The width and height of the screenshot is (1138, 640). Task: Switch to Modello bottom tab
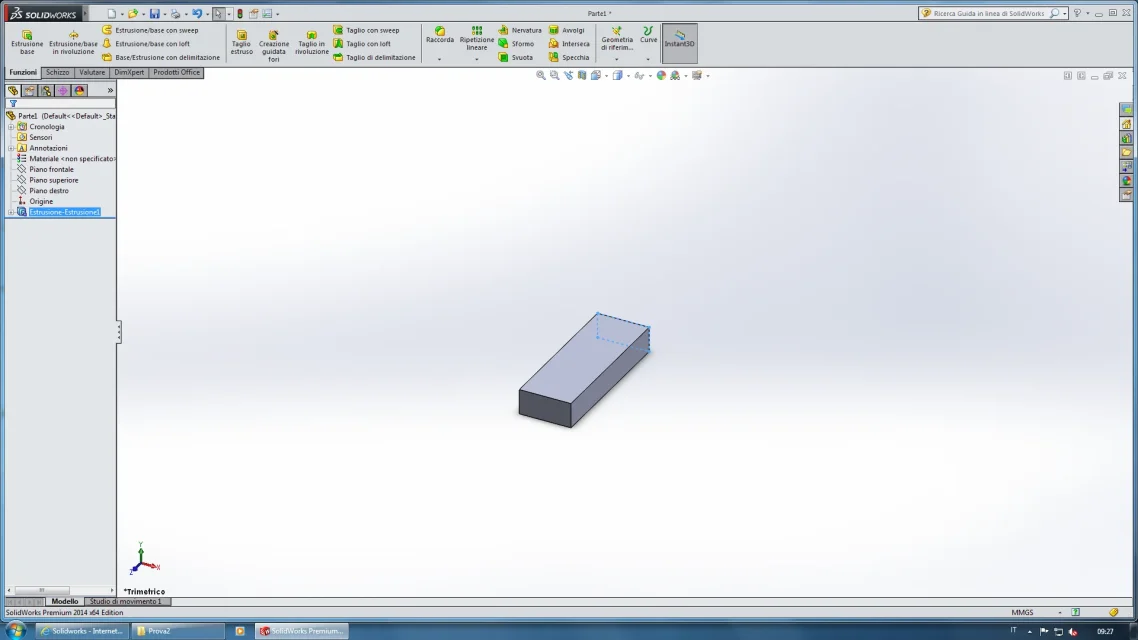tap(65, 602)
